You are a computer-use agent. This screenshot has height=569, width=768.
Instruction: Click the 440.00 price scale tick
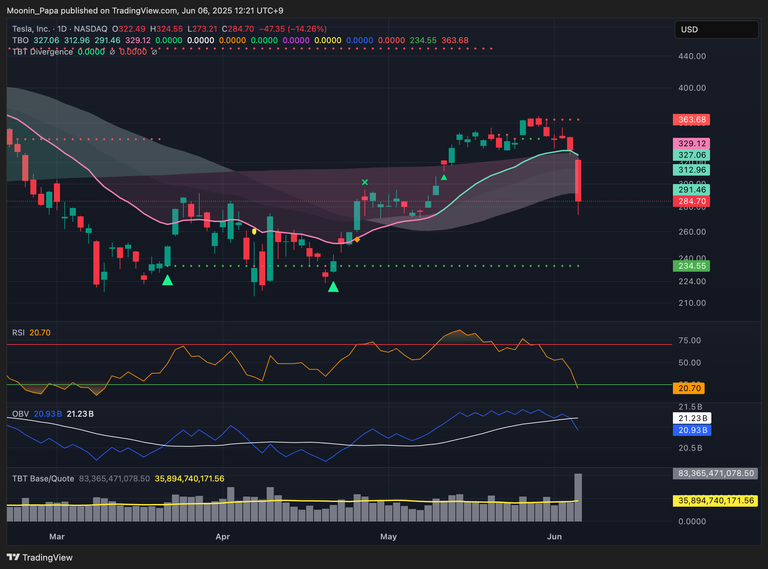[x=692, y=56]
